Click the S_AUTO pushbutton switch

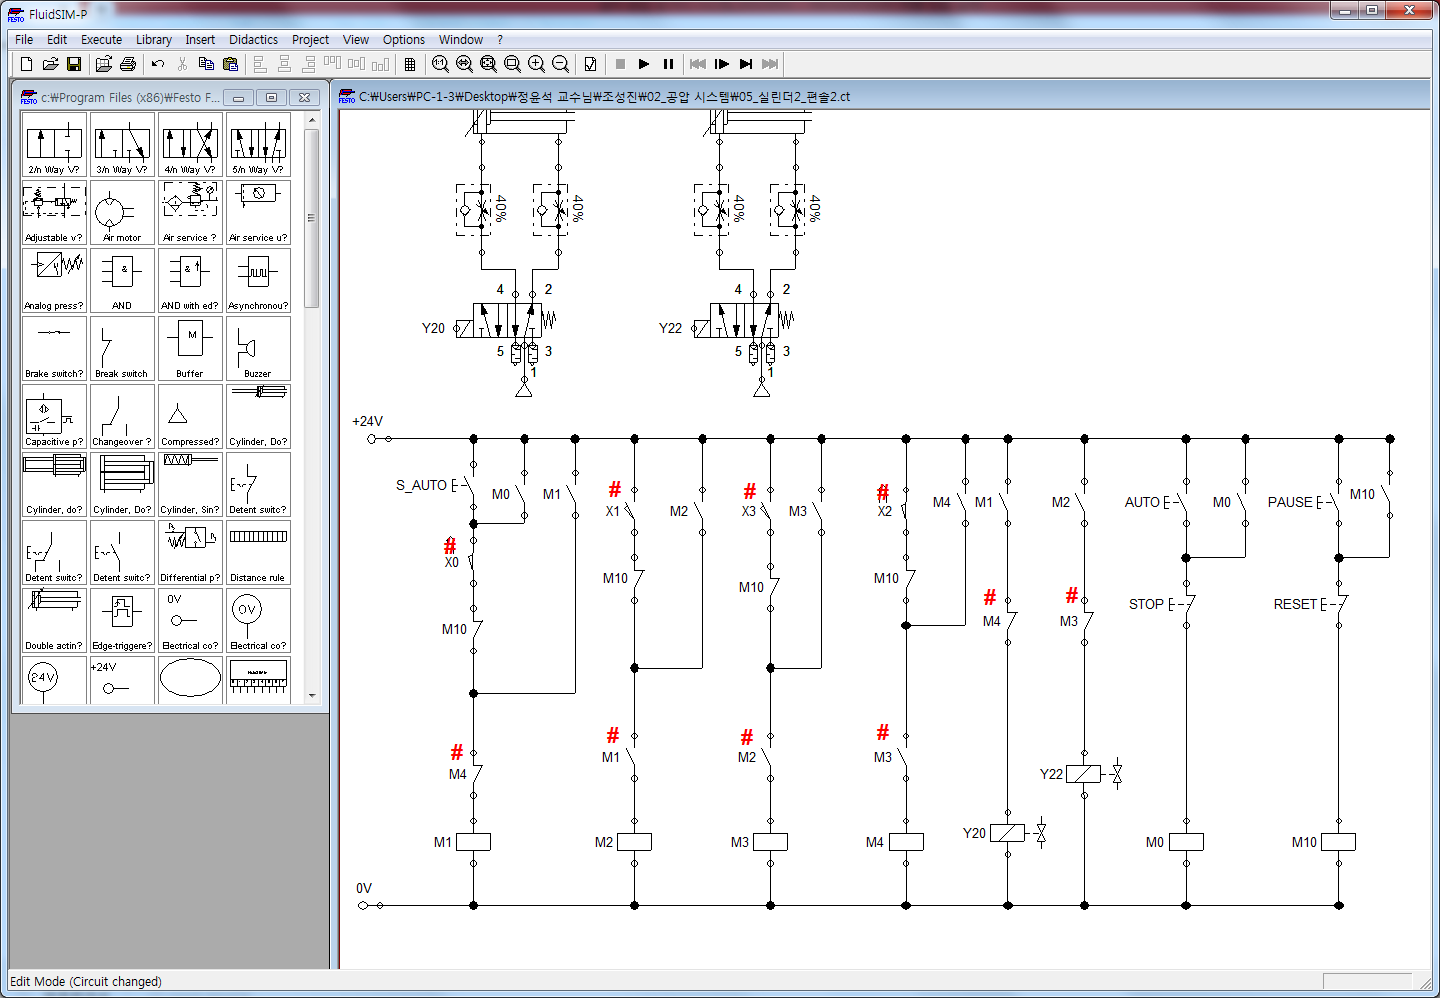(x=465, y=487)
